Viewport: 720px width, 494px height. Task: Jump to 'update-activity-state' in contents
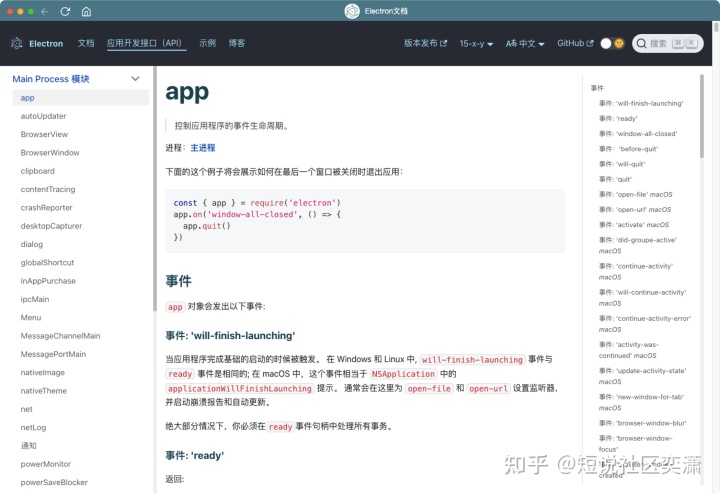click(x=642, y=376)
